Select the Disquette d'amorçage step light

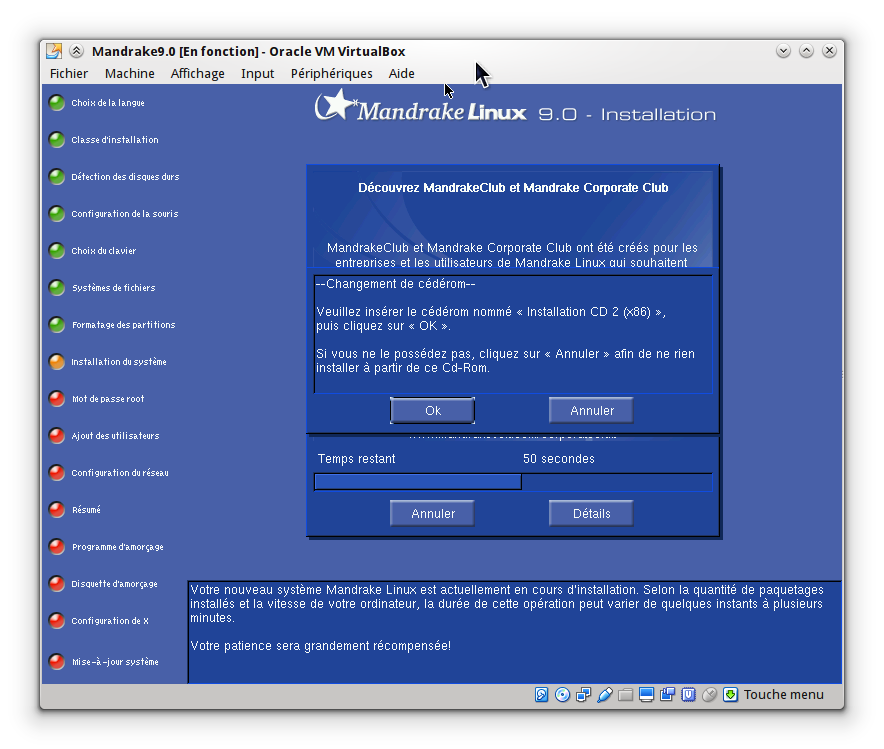click(x=57, y=584)
